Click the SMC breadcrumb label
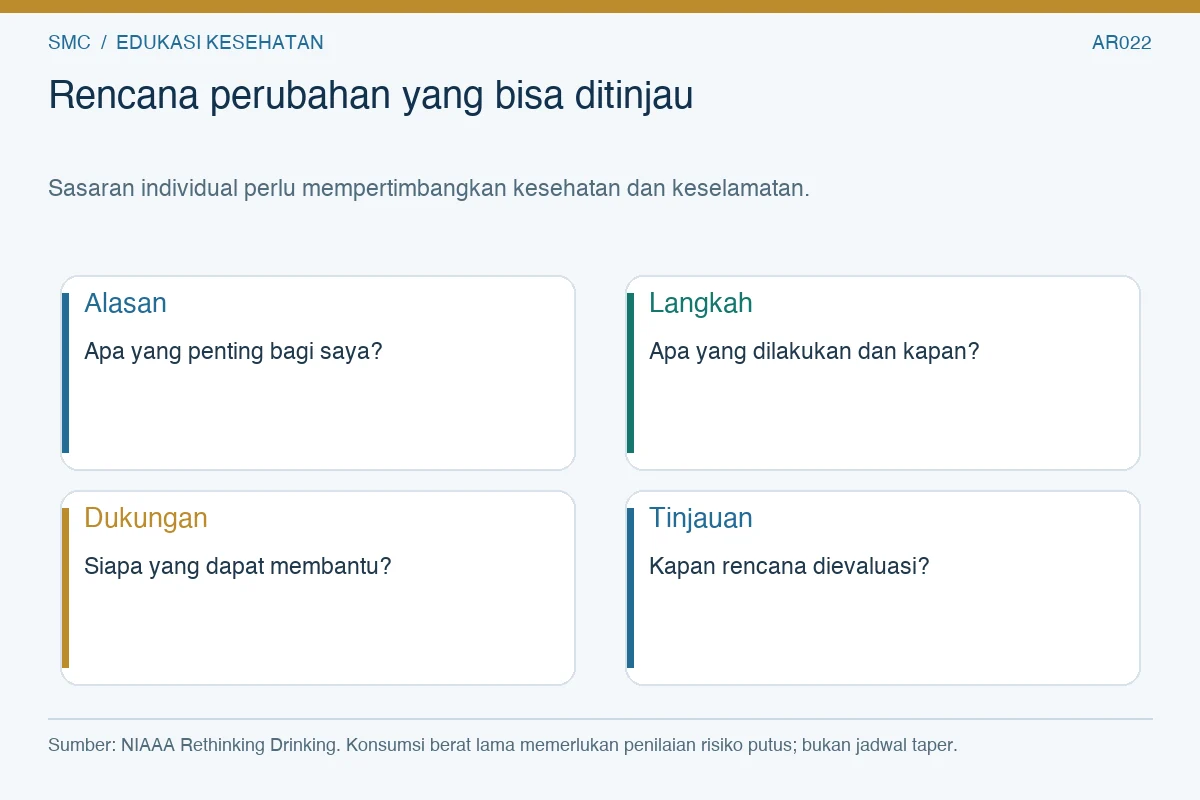The height and width of the screenshot is (800, 1200). [69, 42]
